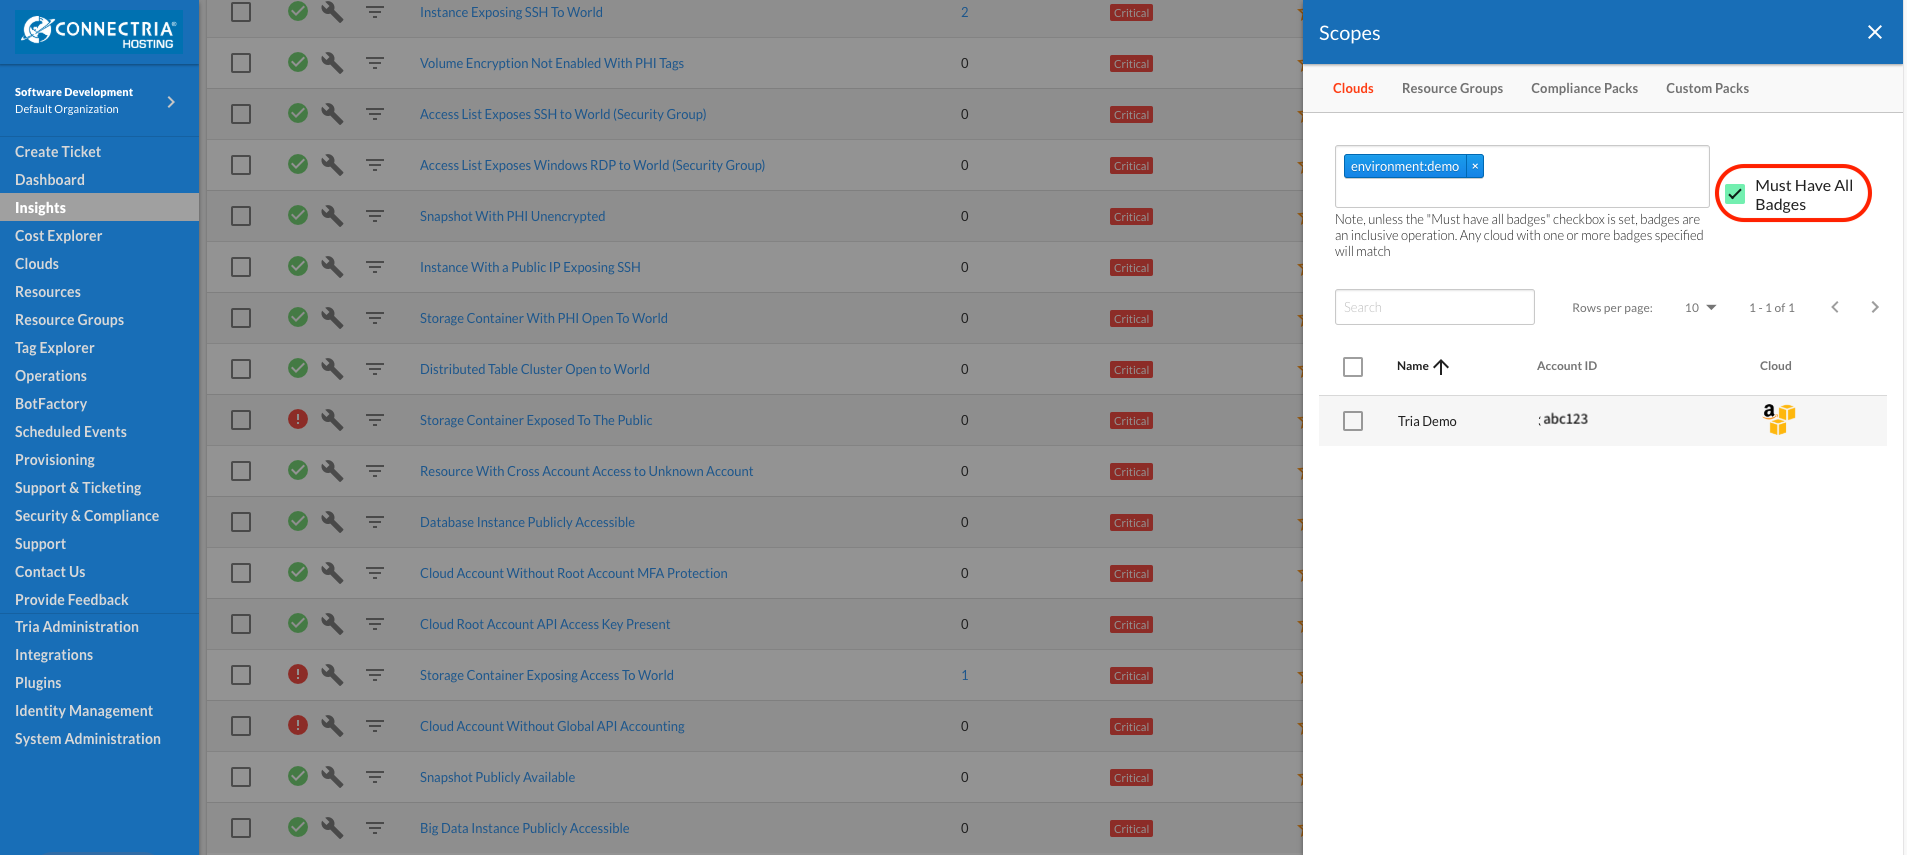Click the filter icon for Storage Container Exposed To The Public

[375, 420]
